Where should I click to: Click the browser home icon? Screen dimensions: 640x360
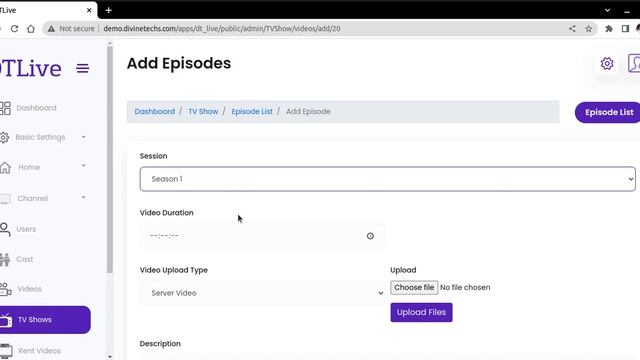[x=31, y=29]
